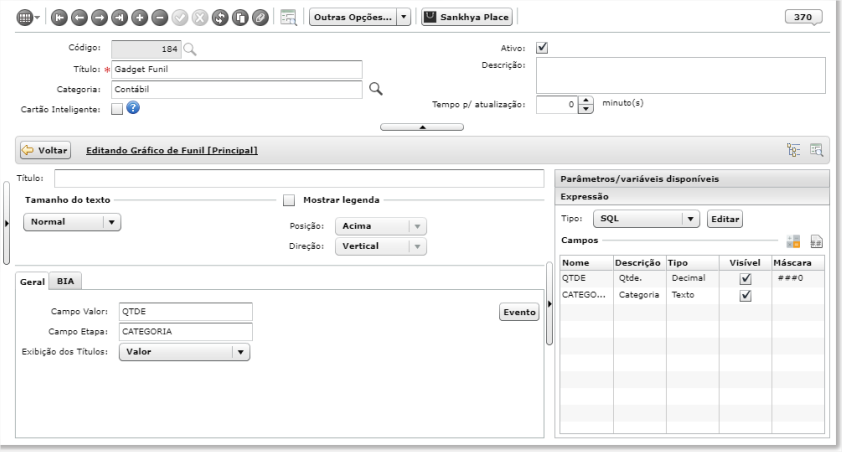Click the Expressão section header
This screenshot has width=842, height=452.
692,196
